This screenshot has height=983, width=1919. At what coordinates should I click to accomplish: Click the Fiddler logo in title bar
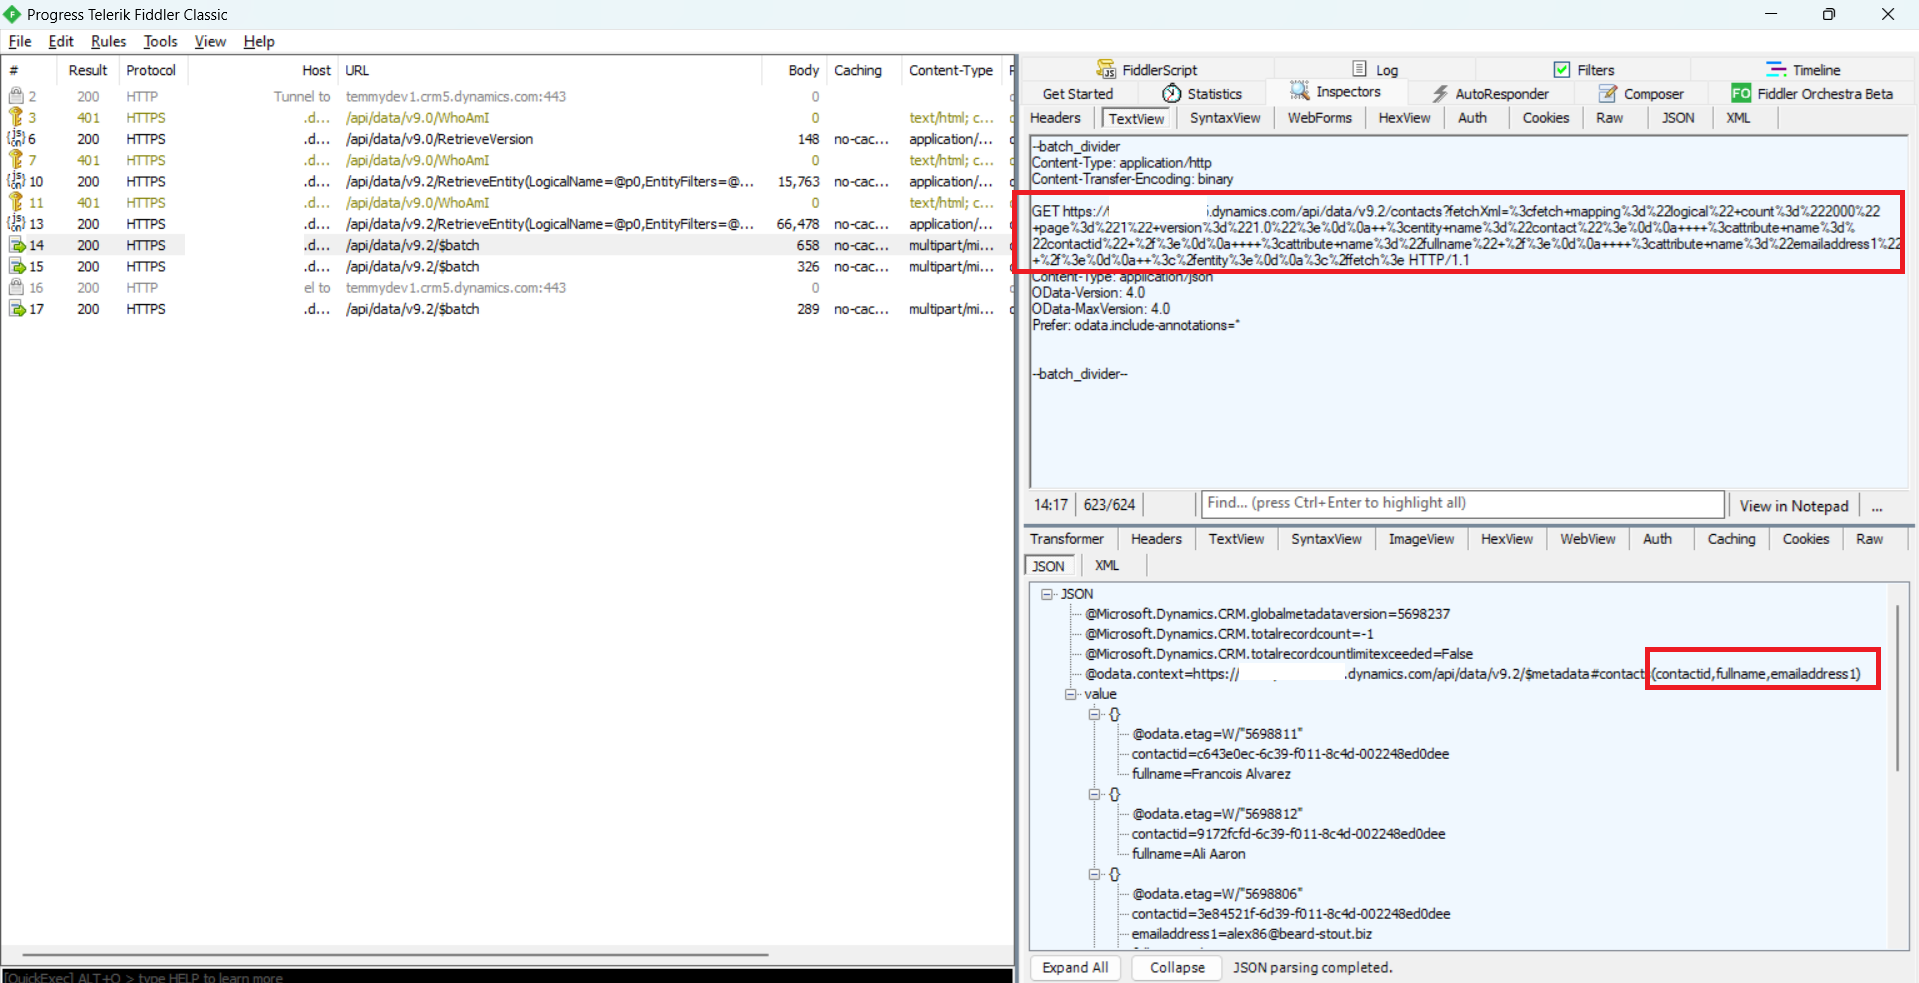[x=12, y=14]
